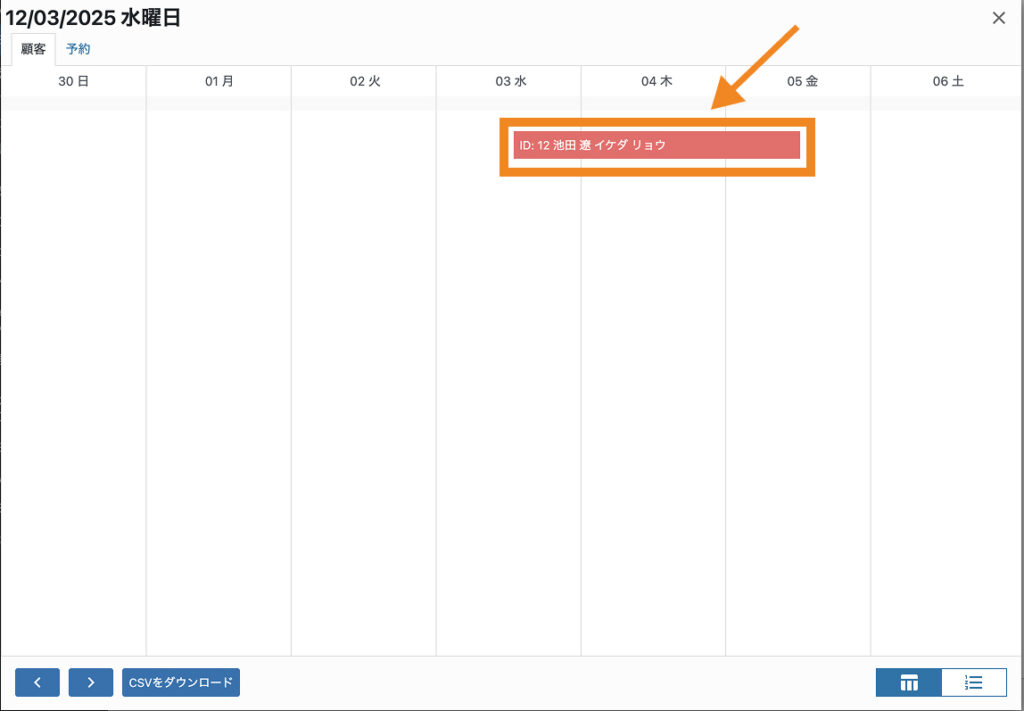1024x711 pixels.
Task: Click the 03 水 column header
Action: (510, 82)
